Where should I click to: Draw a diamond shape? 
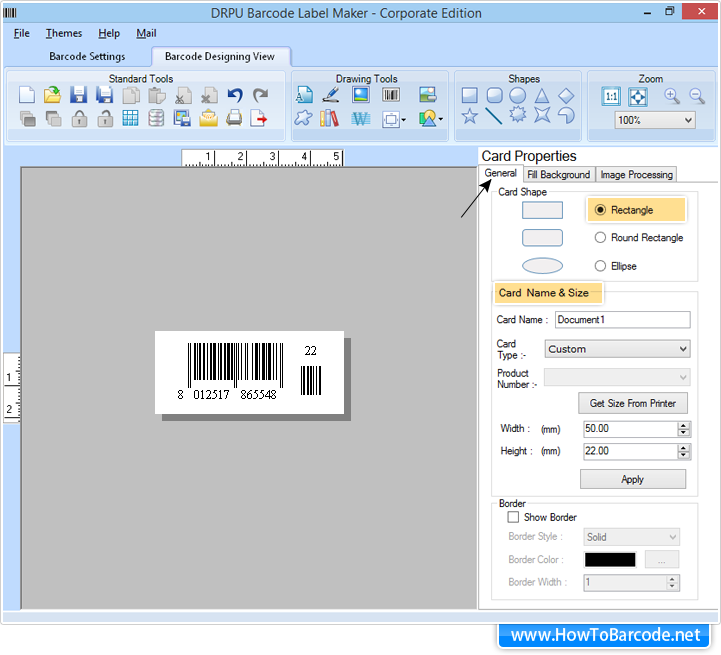point(566,96)
